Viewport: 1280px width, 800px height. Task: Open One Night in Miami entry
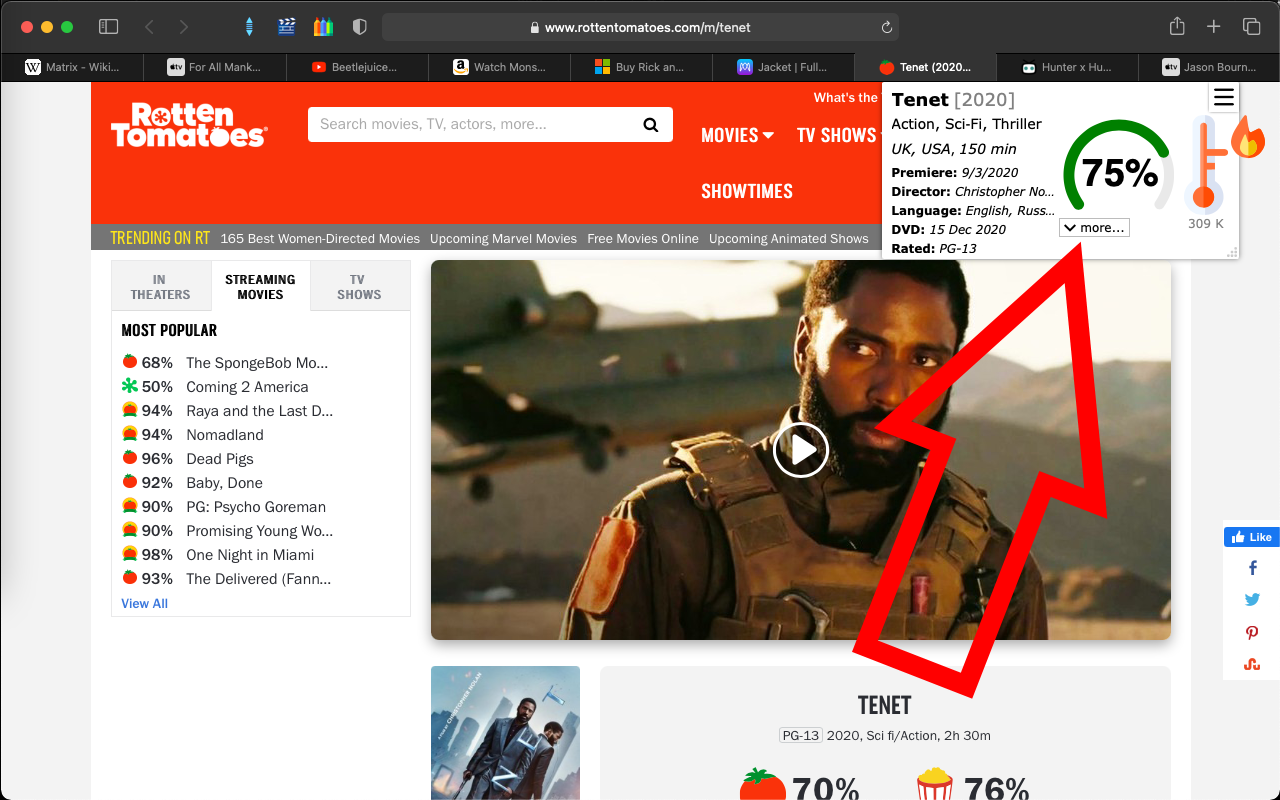pyautogui.click(x=250, y=555)
